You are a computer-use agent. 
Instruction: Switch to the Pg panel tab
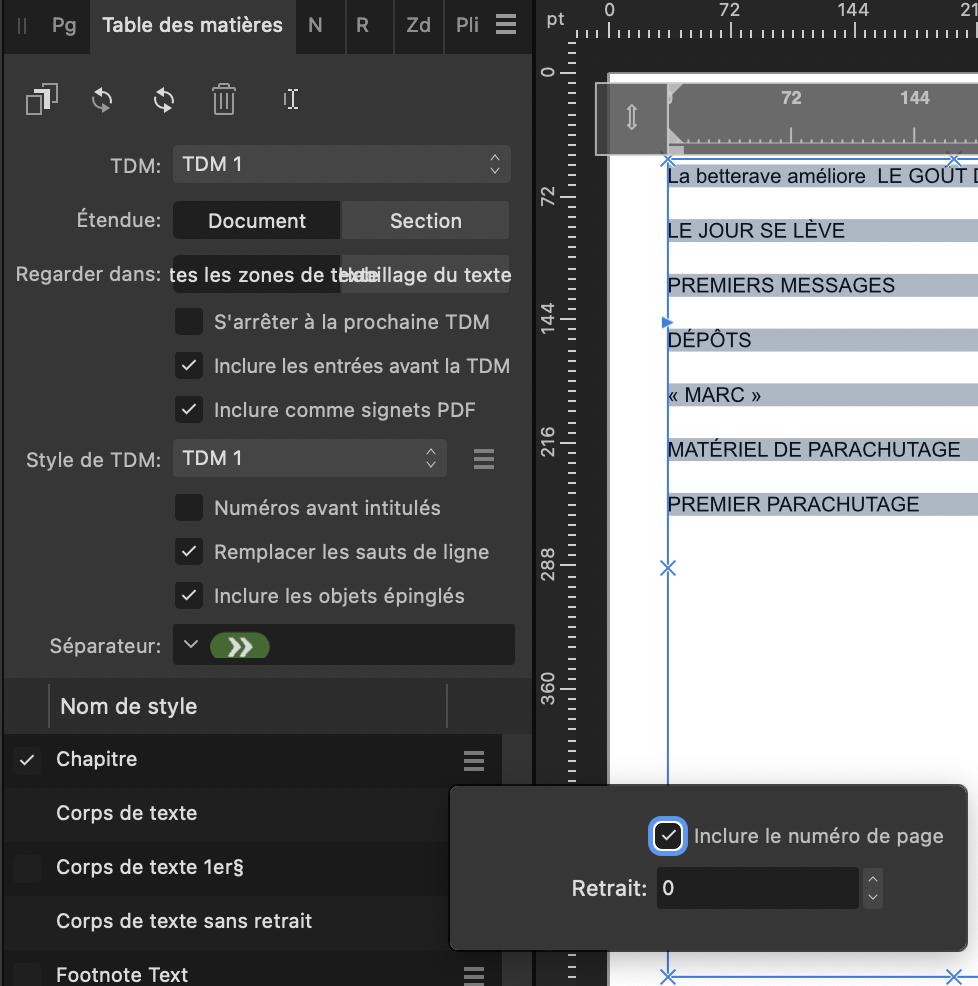click(64, 25)
